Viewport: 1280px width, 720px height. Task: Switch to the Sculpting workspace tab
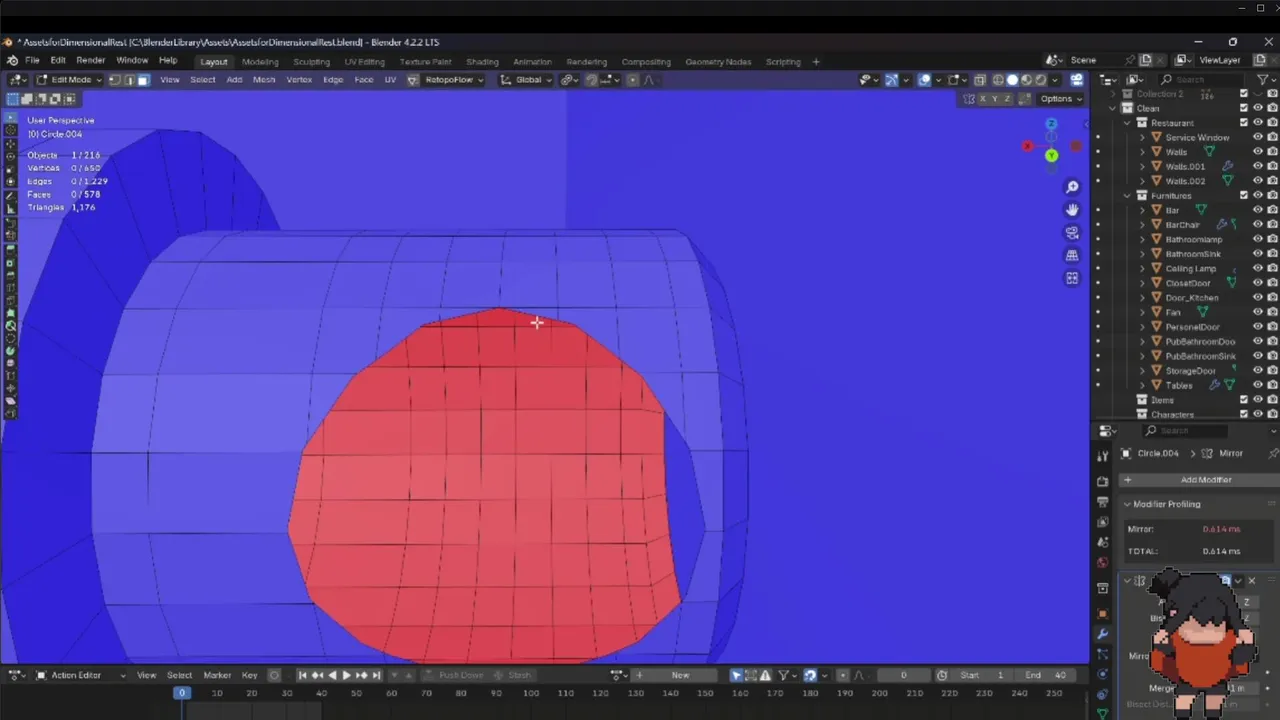click(311, 62)
